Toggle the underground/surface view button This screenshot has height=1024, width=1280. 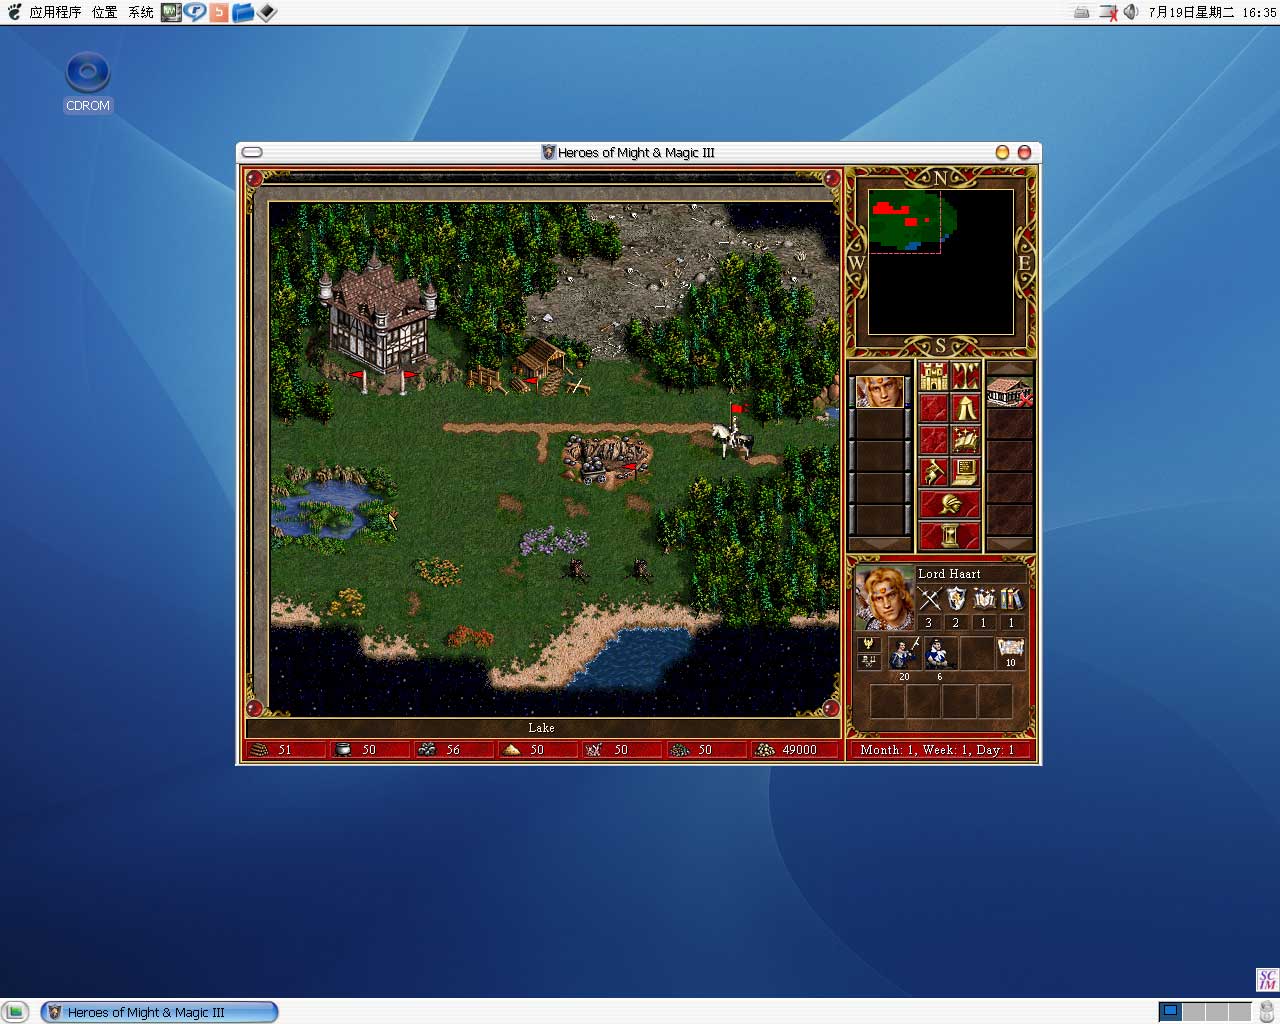tap(966, 376)
